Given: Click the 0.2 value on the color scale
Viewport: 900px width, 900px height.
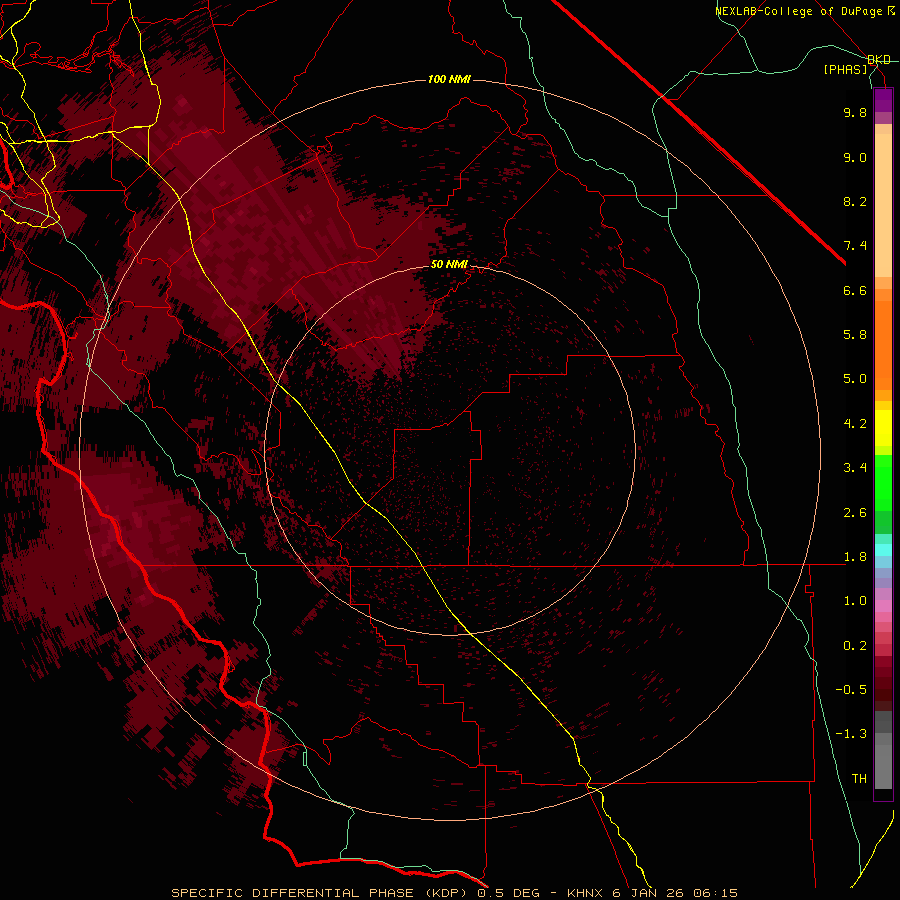Looking at the screenshot, I should coord(855,646).
